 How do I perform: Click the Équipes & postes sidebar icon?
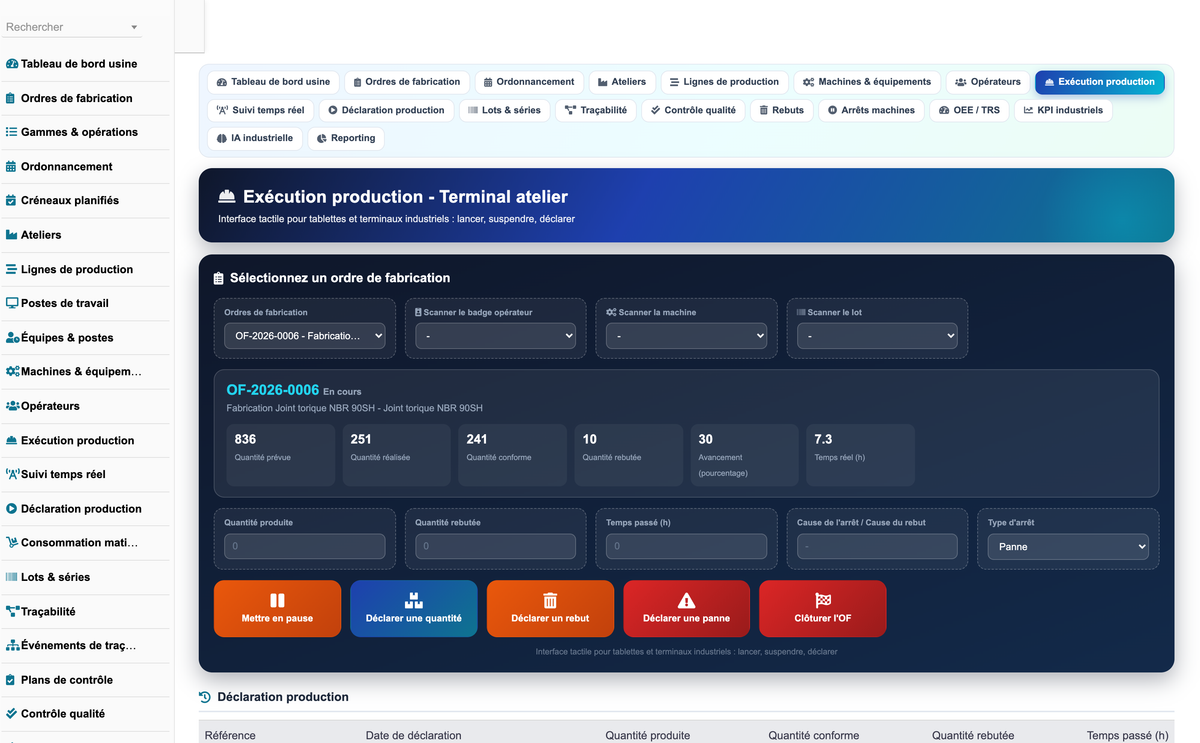tap(12, 337)
